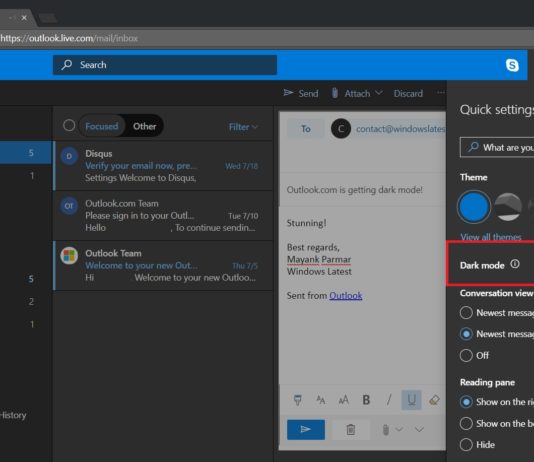Click the magnifier icon in Search bar
The image size is (534, 462).
[67, 65]
